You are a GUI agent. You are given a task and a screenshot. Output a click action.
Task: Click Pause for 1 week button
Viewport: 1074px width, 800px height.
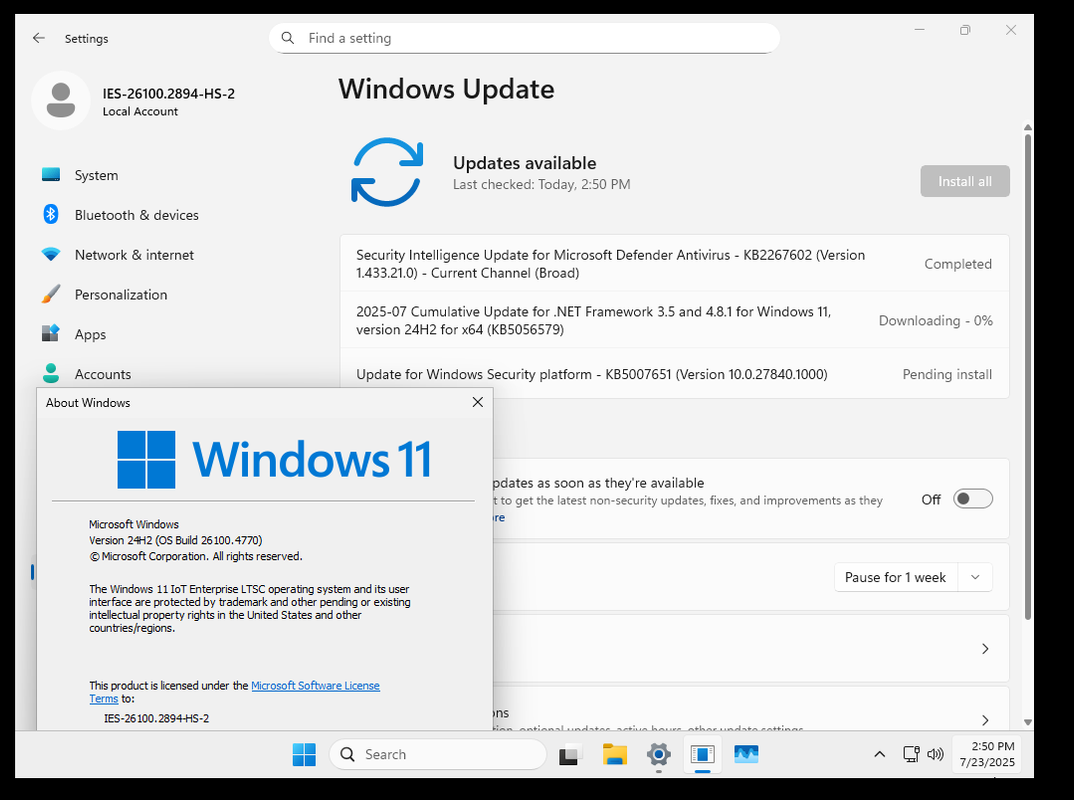click(x=895, y=577)
